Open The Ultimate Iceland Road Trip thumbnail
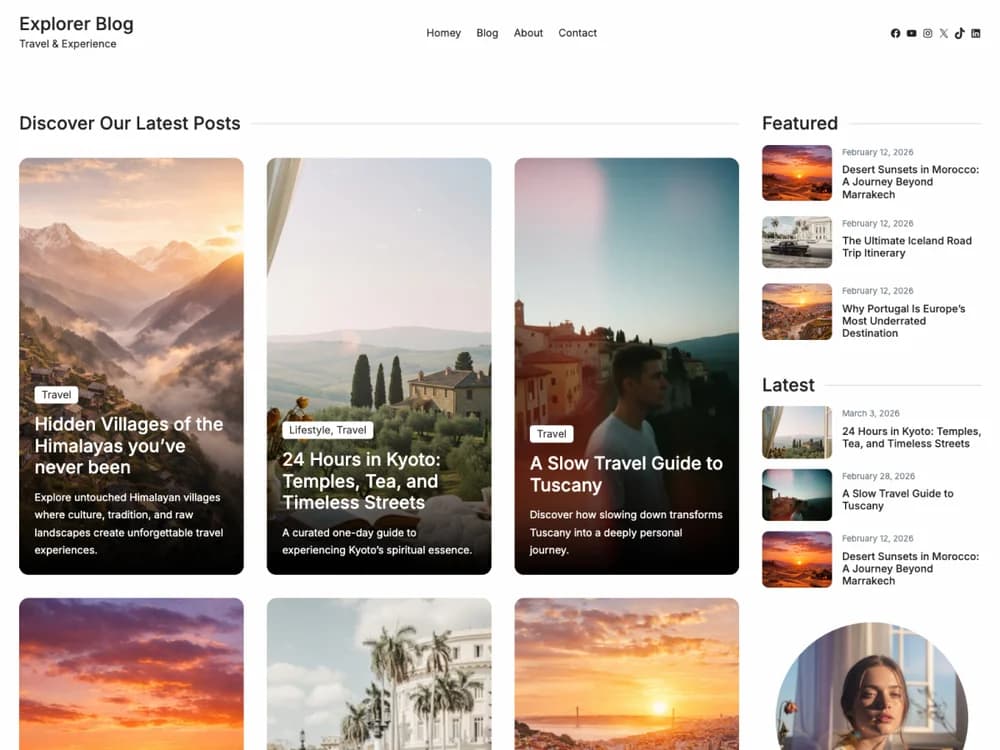 pos(797,242)
